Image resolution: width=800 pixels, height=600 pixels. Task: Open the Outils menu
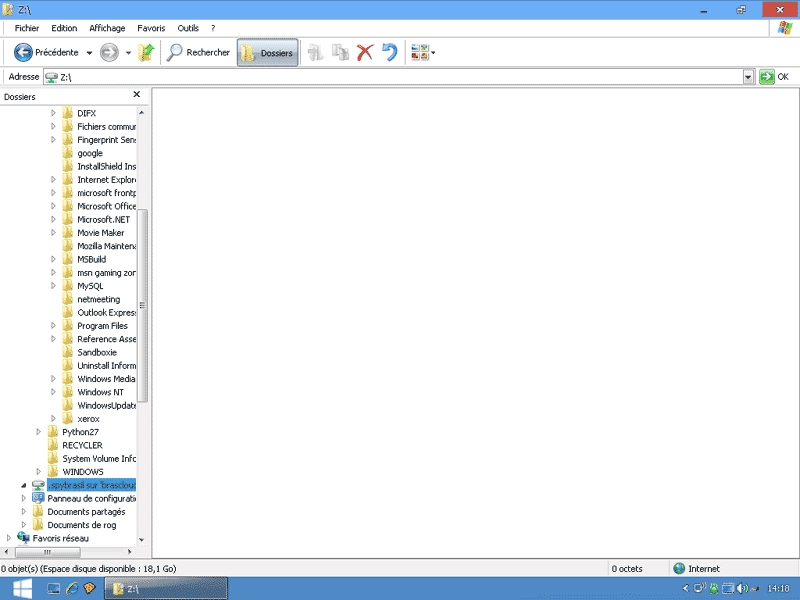tap(188, 28)
